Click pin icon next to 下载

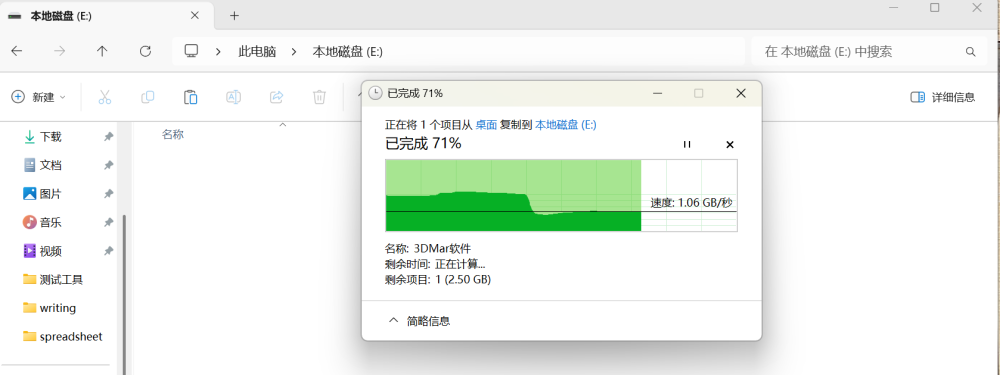tap(109, 136)
